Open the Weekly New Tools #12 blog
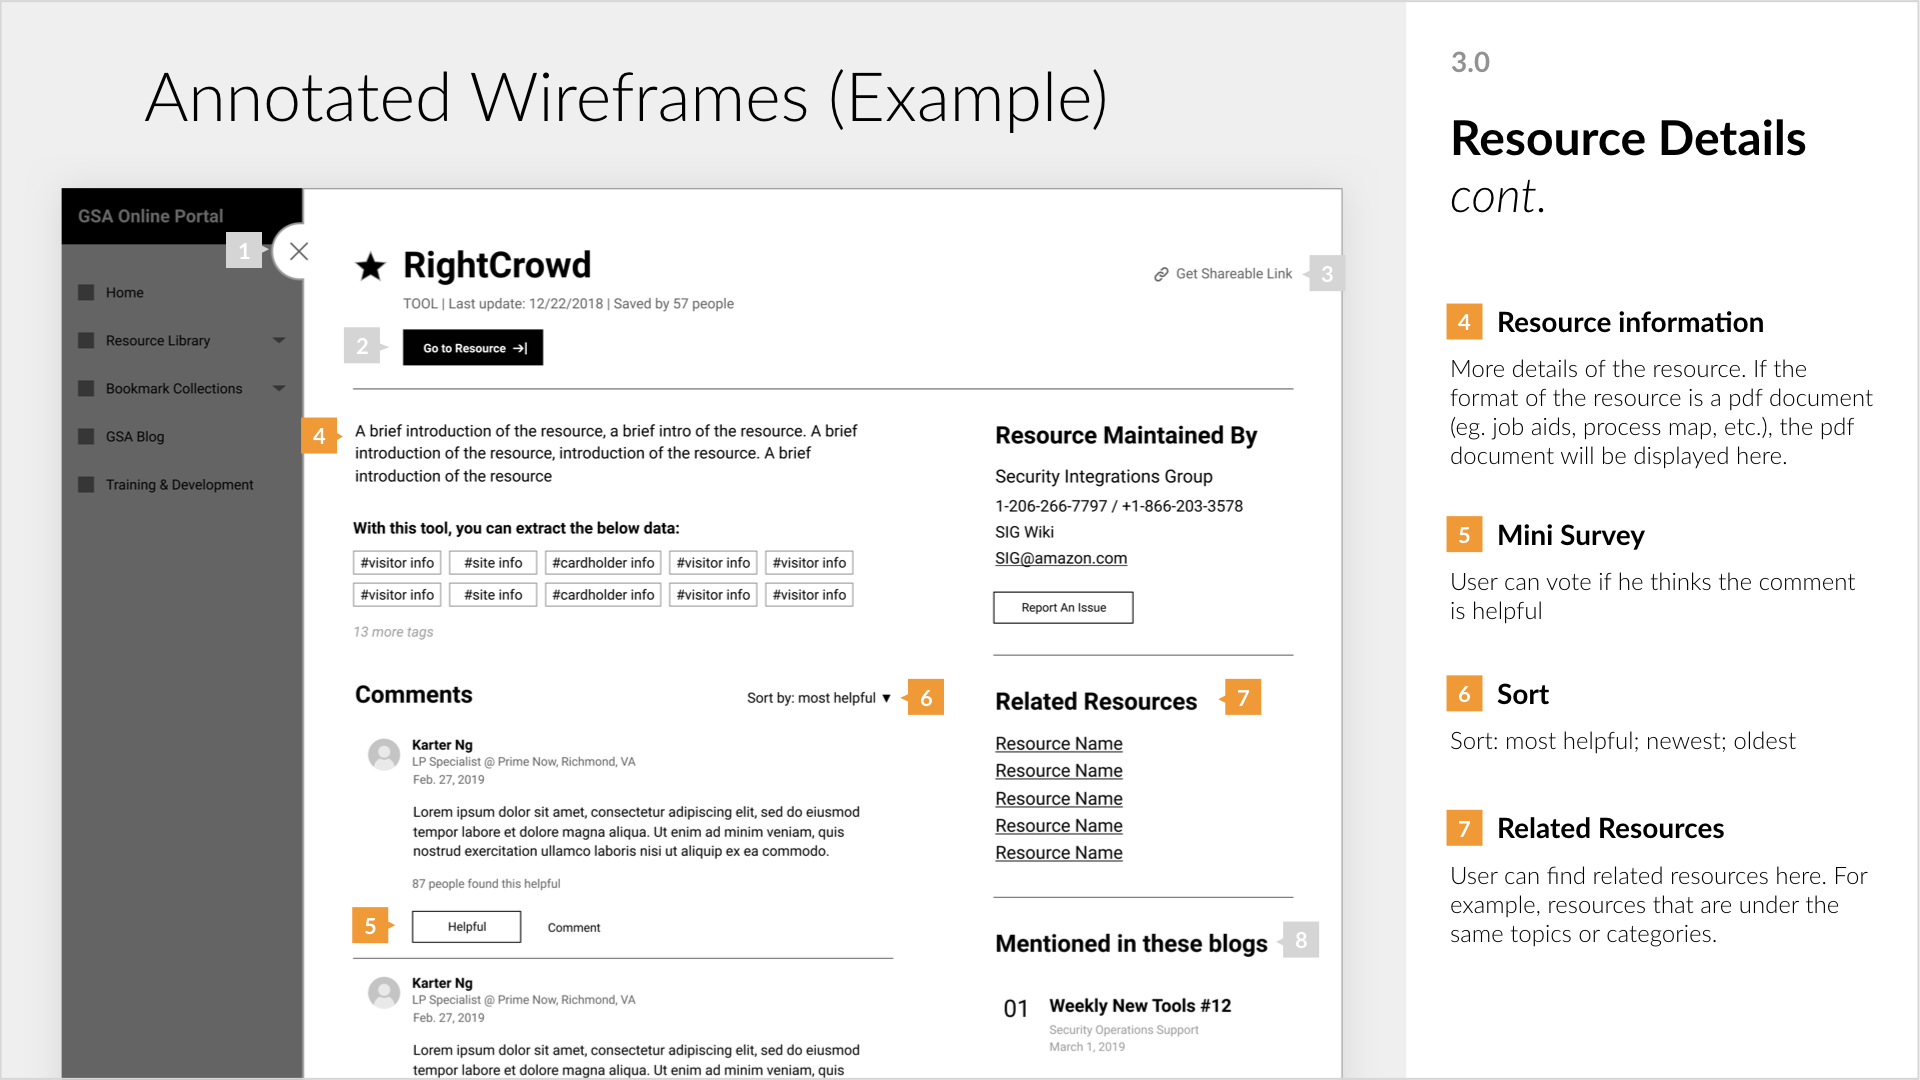This screenshot has height=1080, width=1920. (1140, 1006)
